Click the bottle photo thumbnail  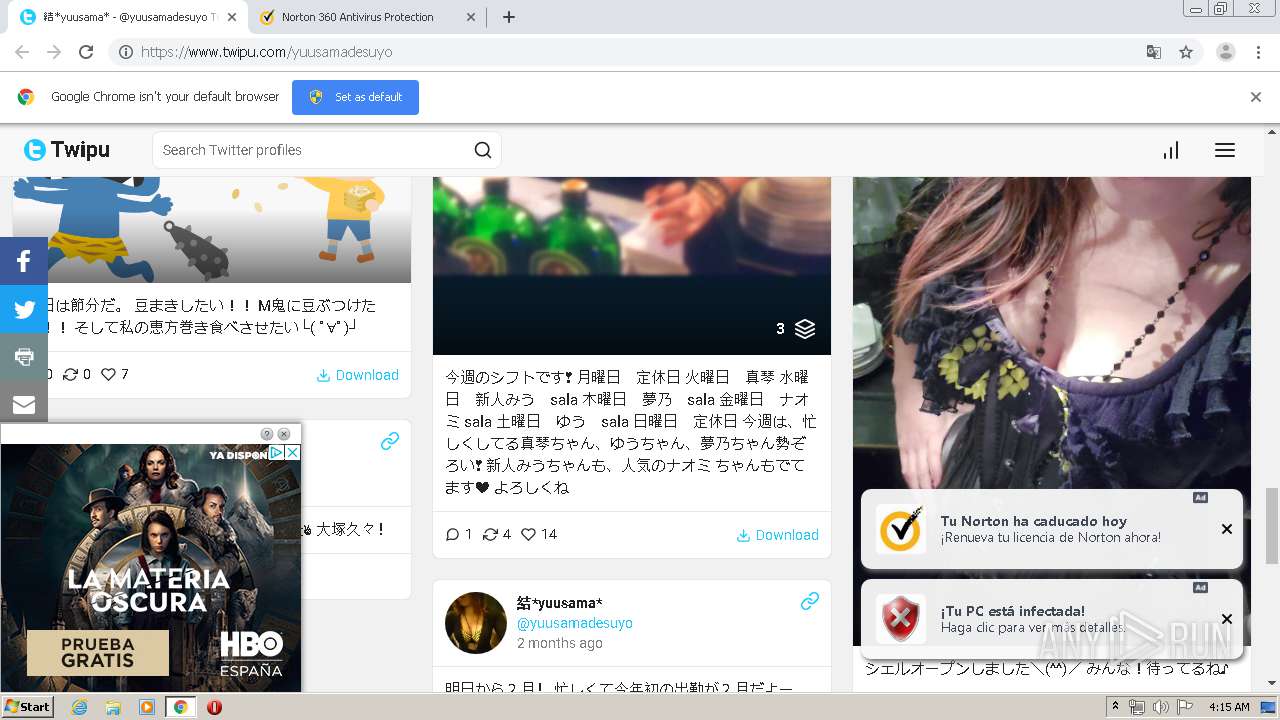pyautogui.click(x=632, y=266)
